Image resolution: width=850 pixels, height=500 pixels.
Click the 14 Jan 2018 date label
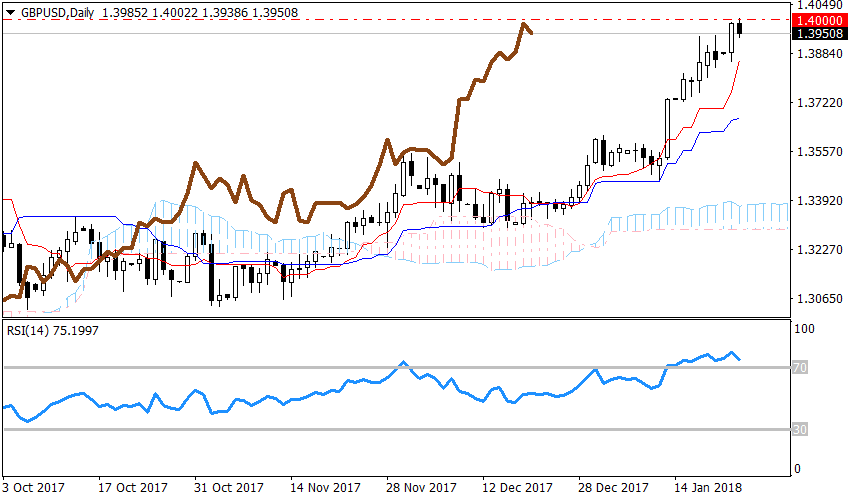[x=708, y=488]
